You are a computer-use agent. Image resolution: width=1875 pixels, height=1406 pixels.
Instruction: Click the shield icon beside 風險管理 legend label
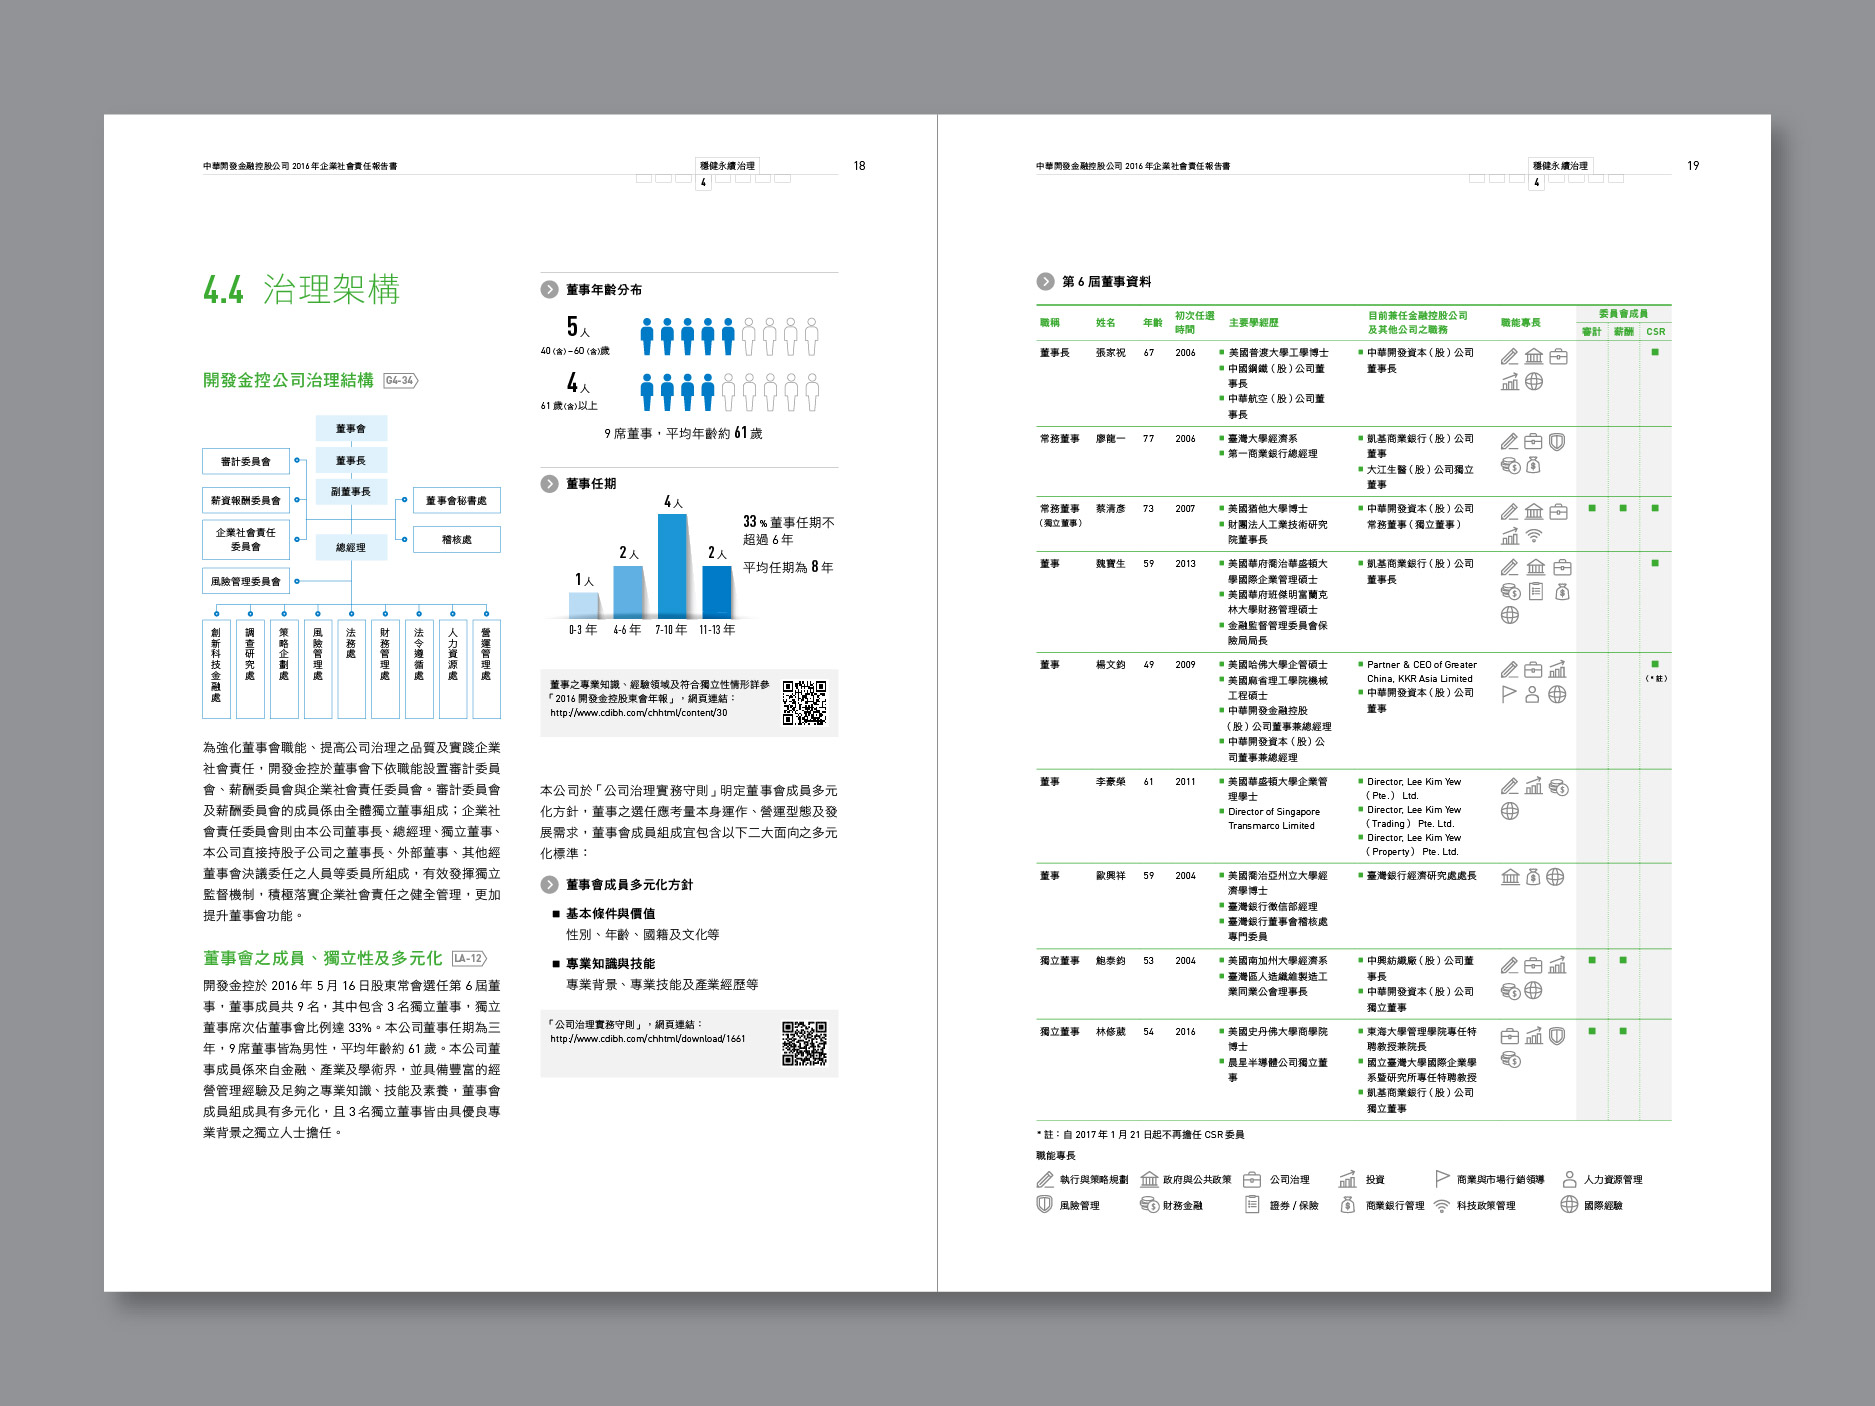coord(1045,1204)
